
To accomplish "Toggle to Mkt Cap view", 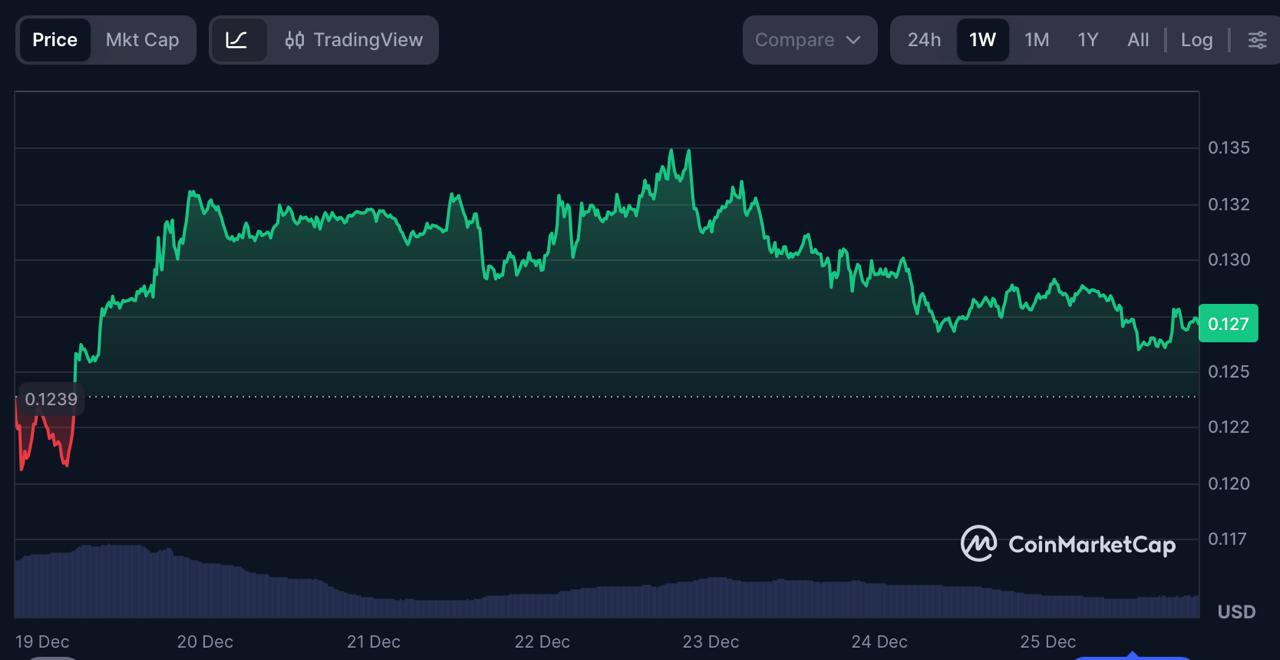I will tap(142, 40).
